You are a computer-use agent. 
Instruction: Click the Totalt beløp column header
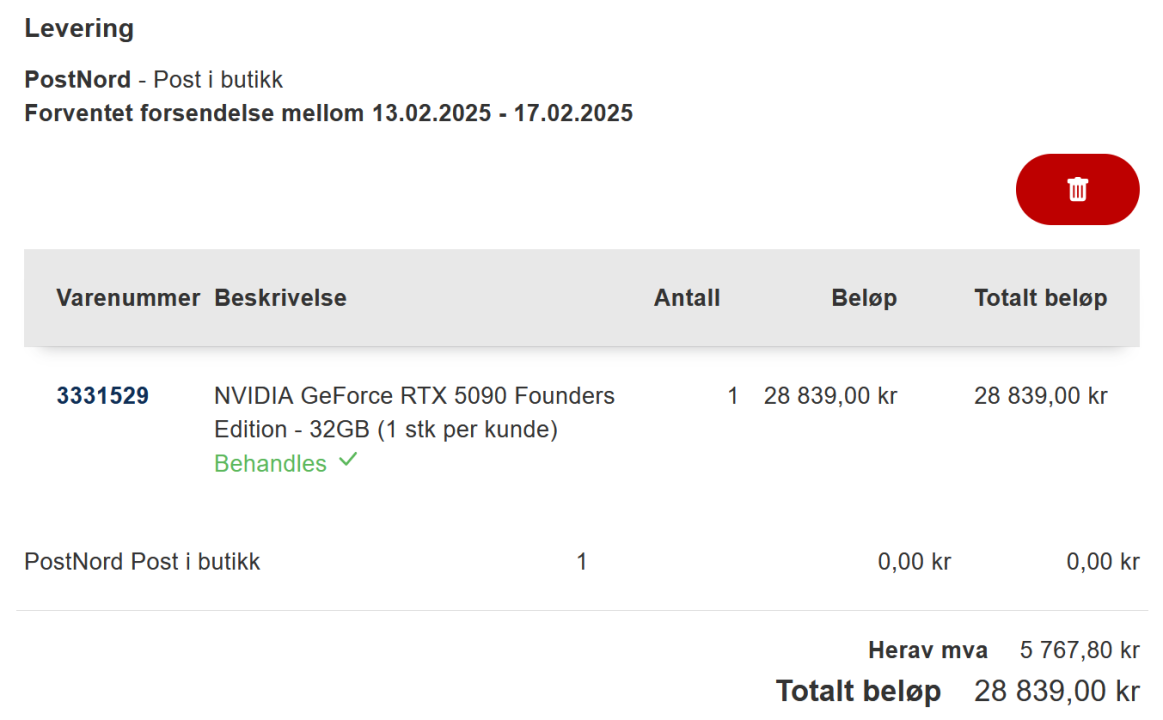pos(1040,298)
